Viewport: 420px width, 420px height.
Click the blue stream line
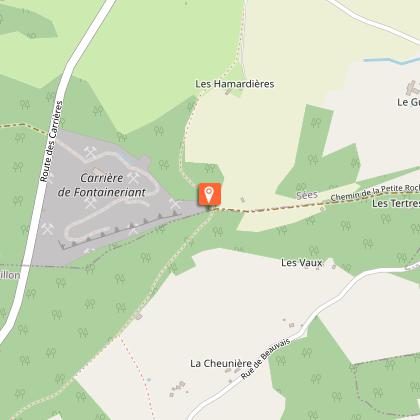click(392, 61)
